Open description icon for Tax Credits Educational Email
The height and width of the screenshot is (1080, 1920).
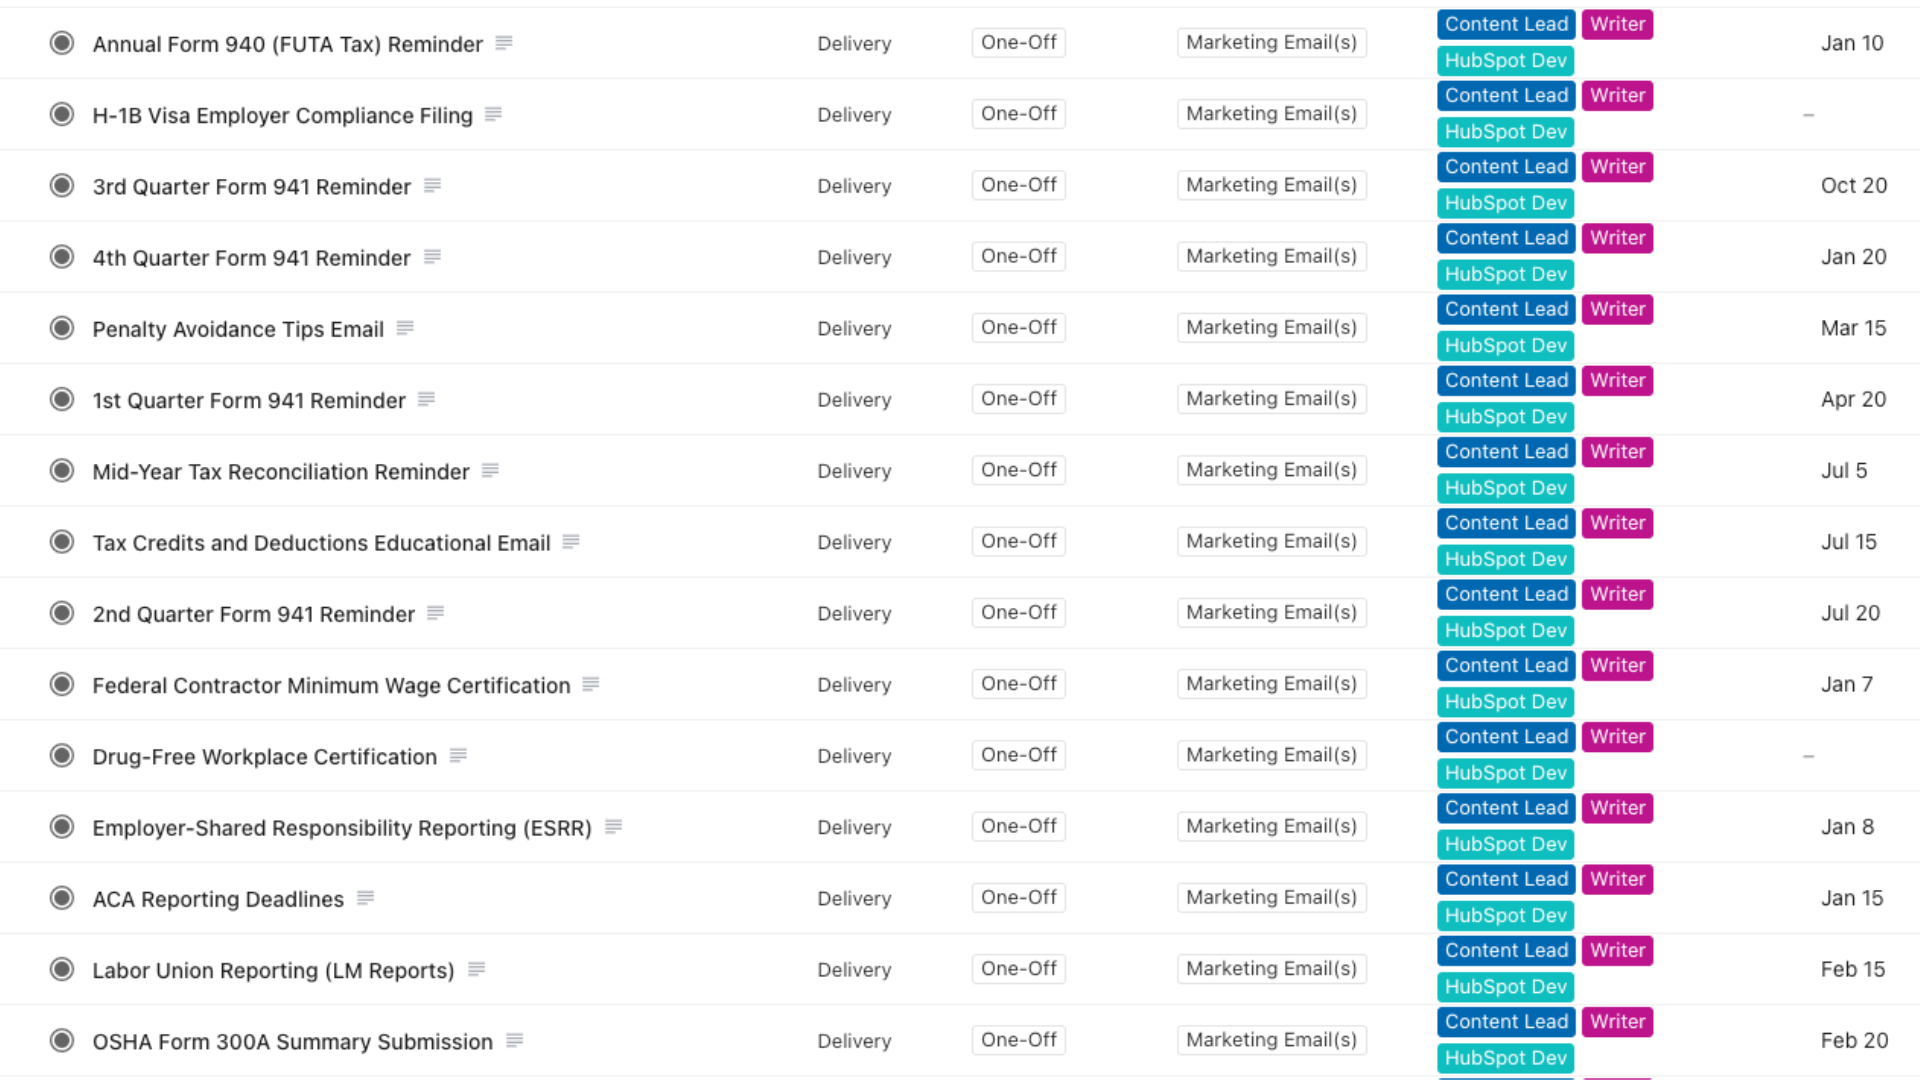pos(571,541)
